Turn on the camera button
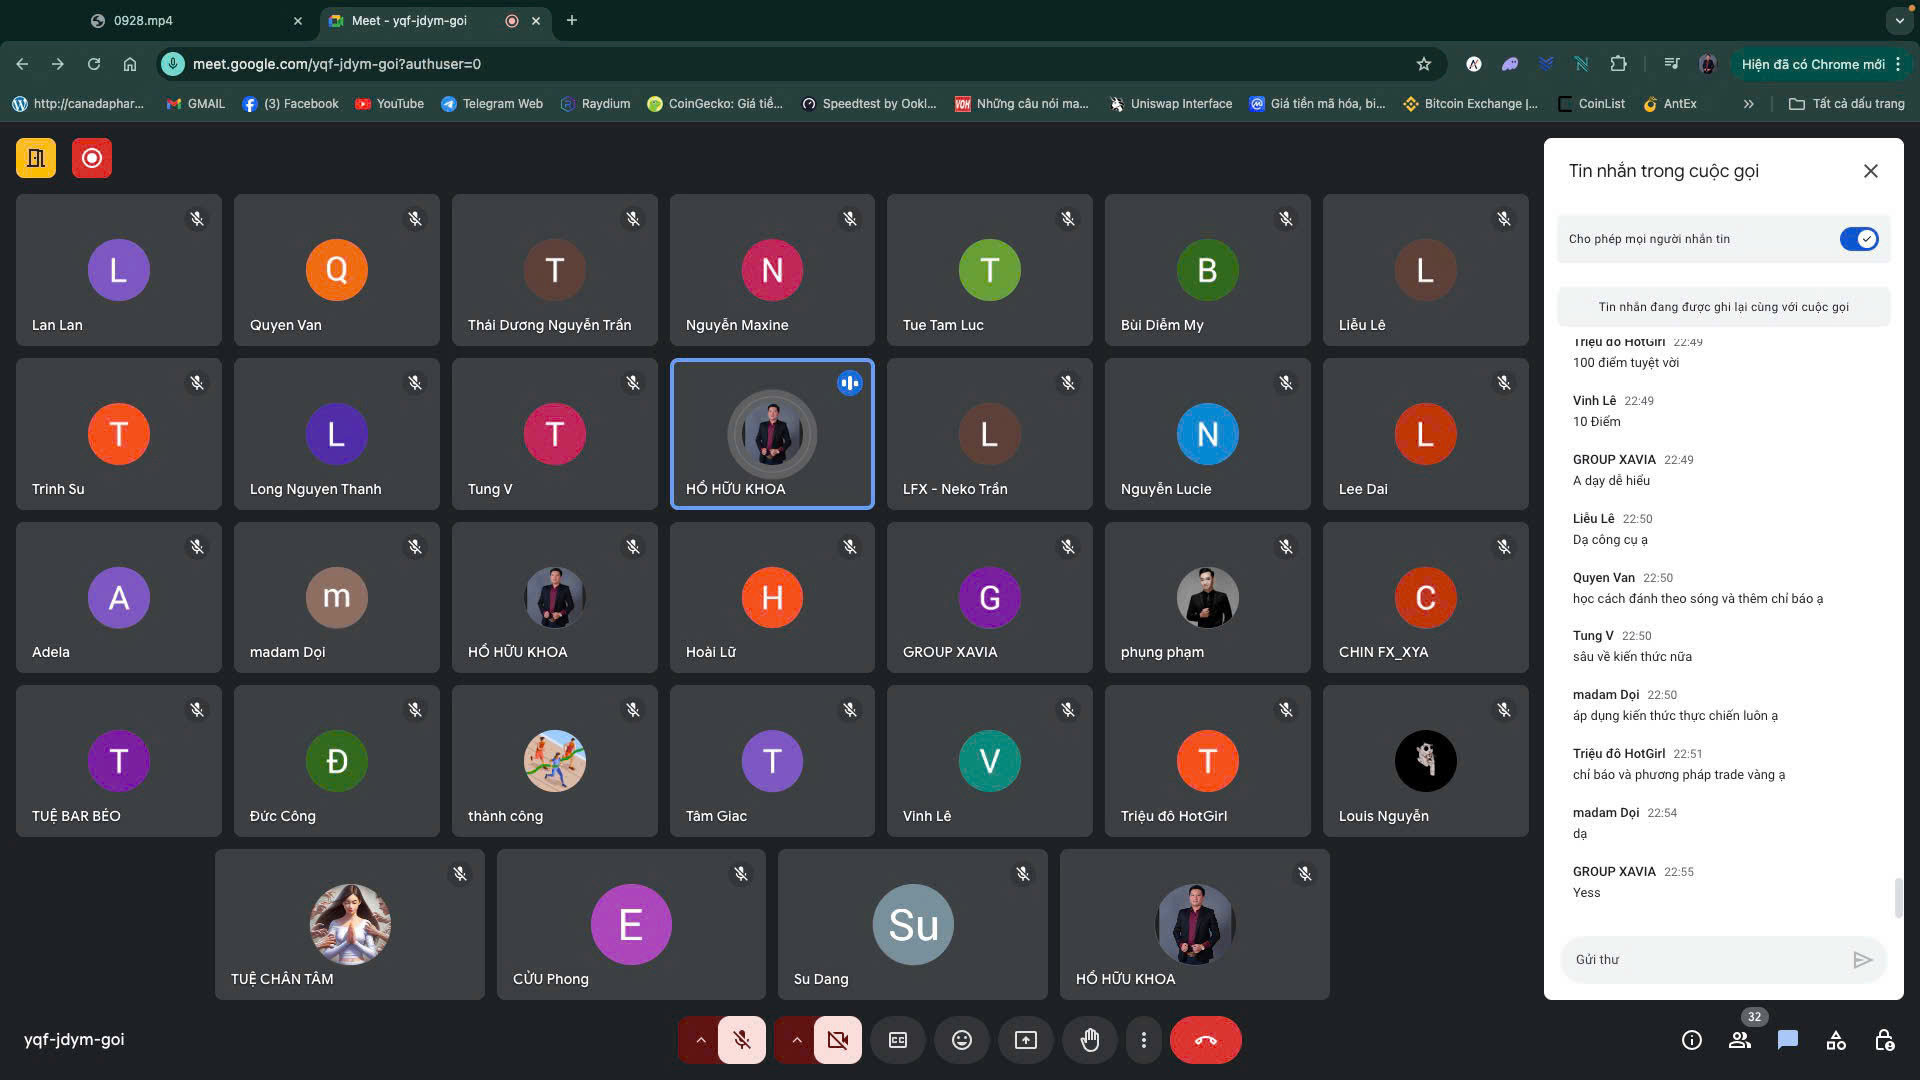 coord(838,1040)
